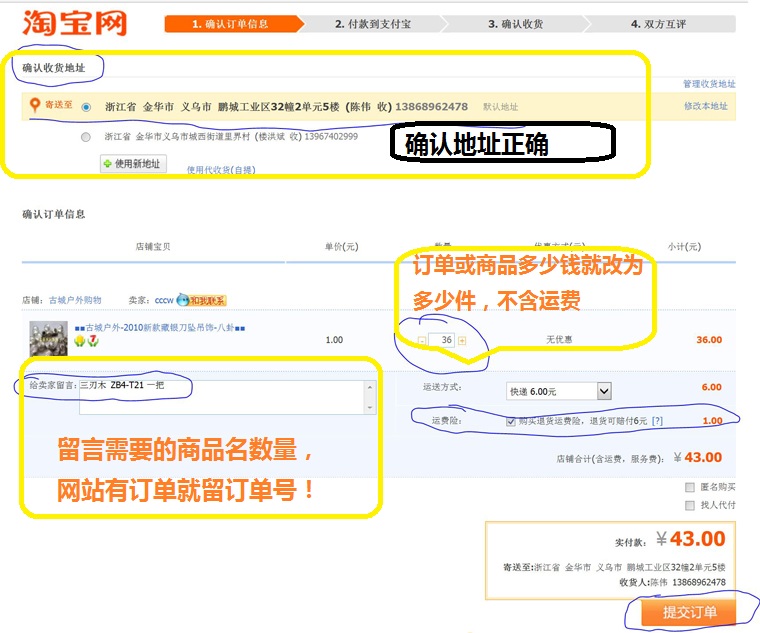
Task: Click the plus quantity button
Action: (462, 341)
